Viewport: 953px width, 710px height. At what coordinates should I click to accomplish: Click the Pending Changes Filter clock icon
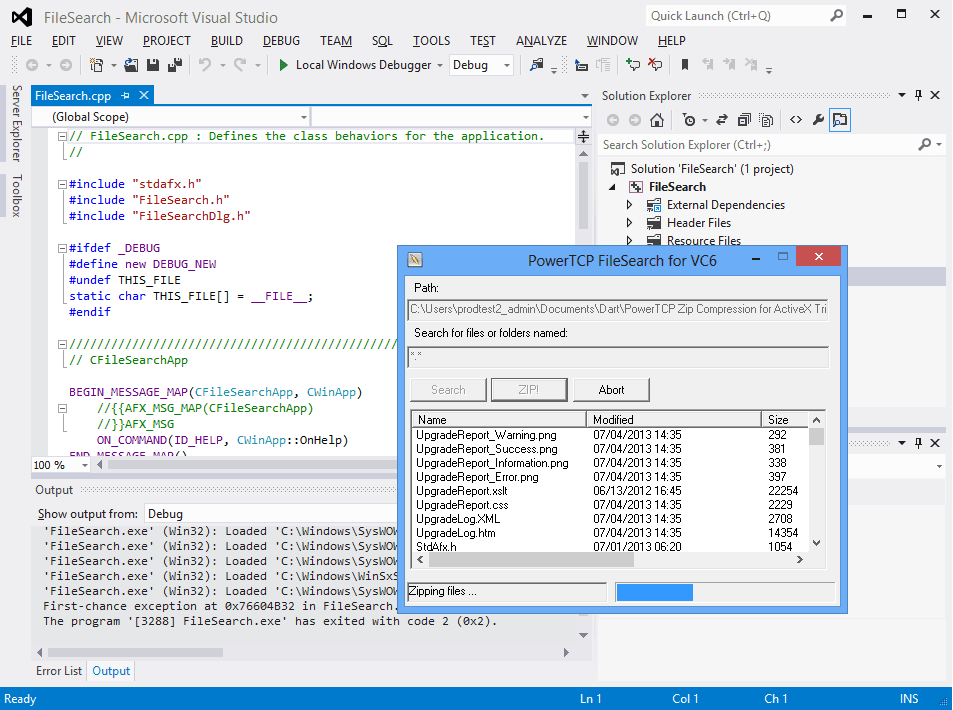pos(689,120)
